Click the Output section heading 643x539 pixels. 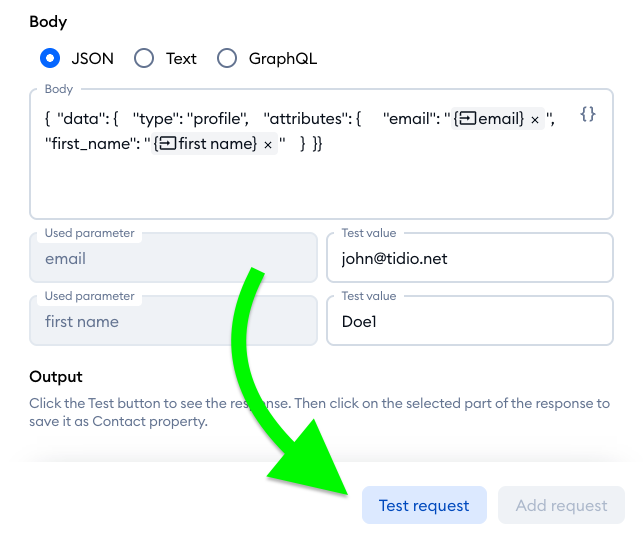56,377
